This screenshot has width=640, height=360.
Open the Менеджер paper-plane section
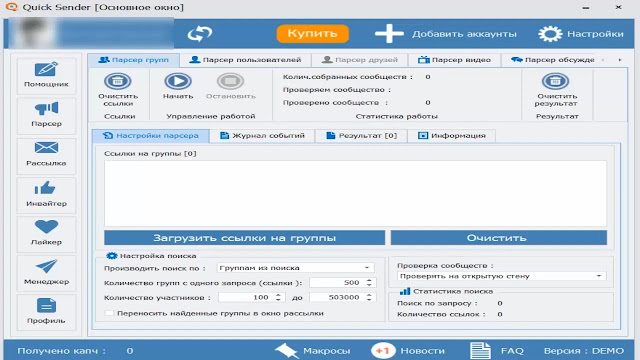46,273
